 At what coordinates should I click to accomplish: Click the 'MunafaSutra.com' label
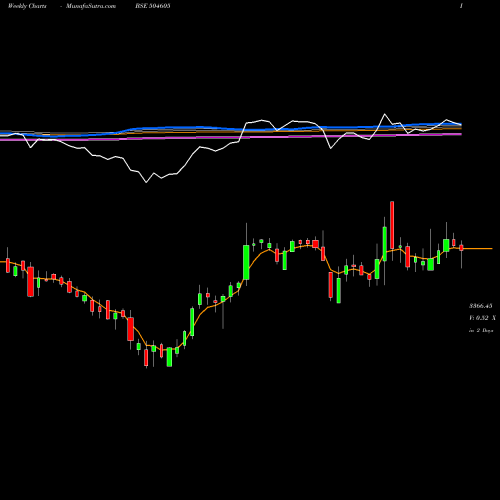(91, 6)
